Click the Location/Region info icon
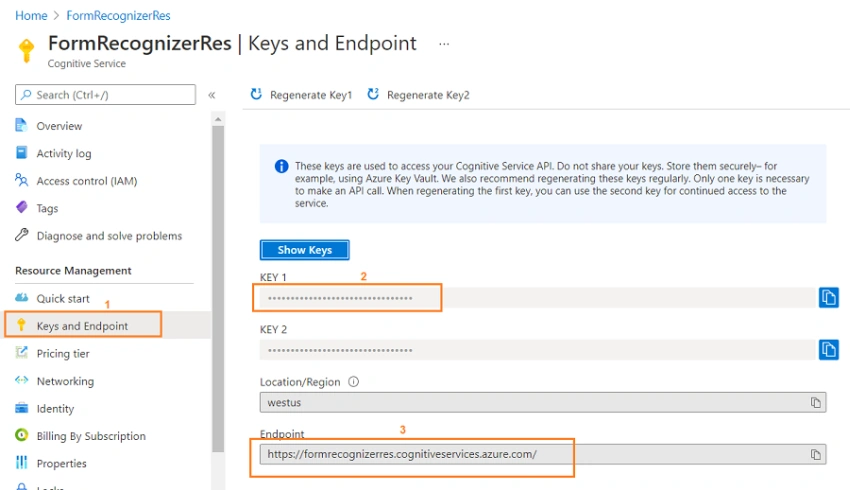The height and width of the screenshot is (490, 850). (x=353, y=382)
